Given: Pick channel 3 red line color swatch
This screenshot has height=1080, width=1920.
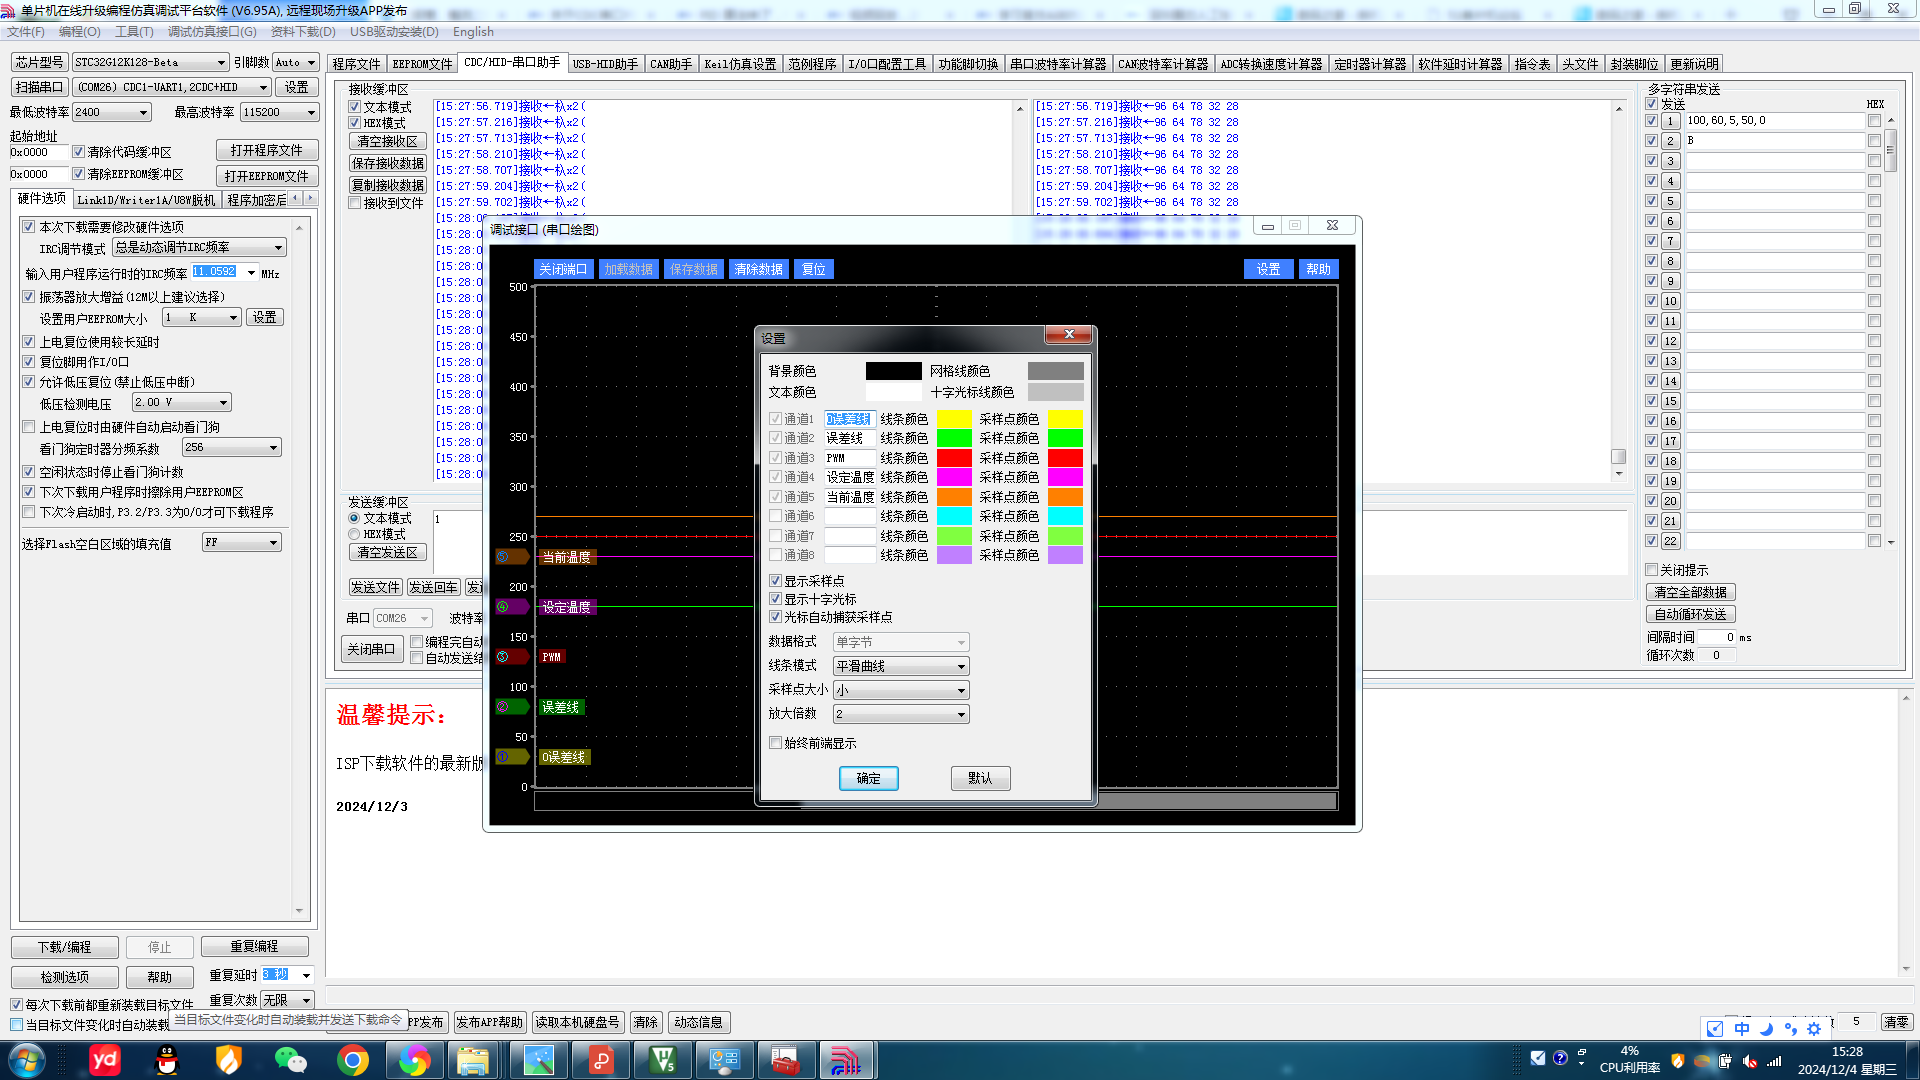Looking at the screenshot, I should coord(954,458).
